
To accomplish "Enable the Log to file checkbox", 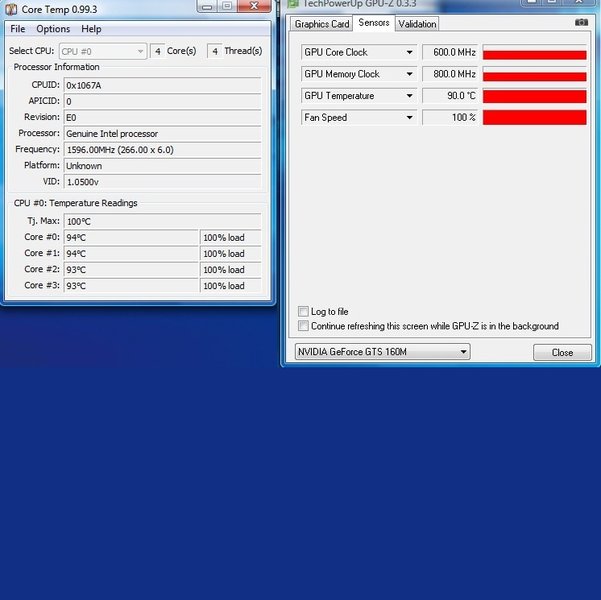I will (x=303, y=311).
